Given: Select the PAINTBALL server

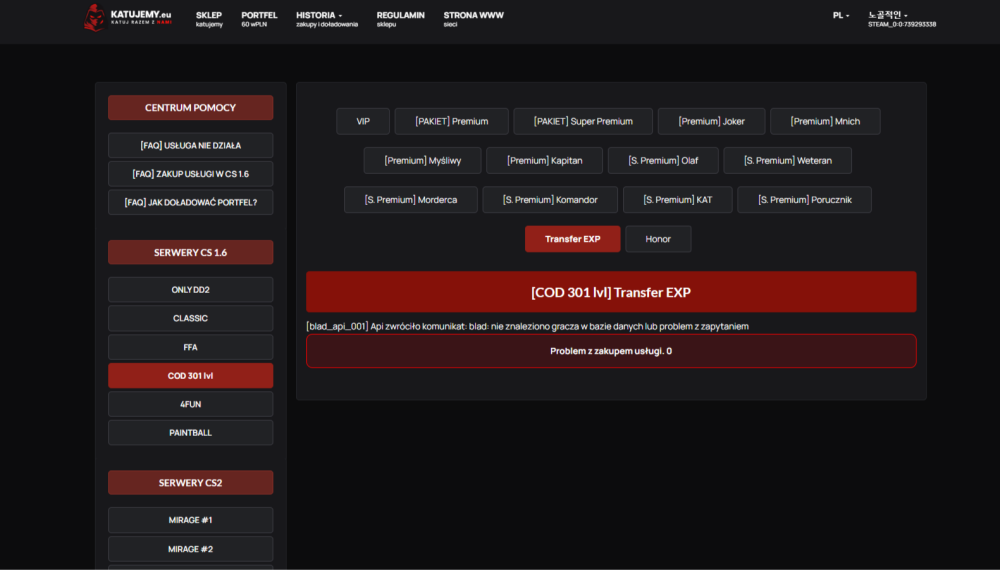Looking at the screenshot, I should click(191, 432).
